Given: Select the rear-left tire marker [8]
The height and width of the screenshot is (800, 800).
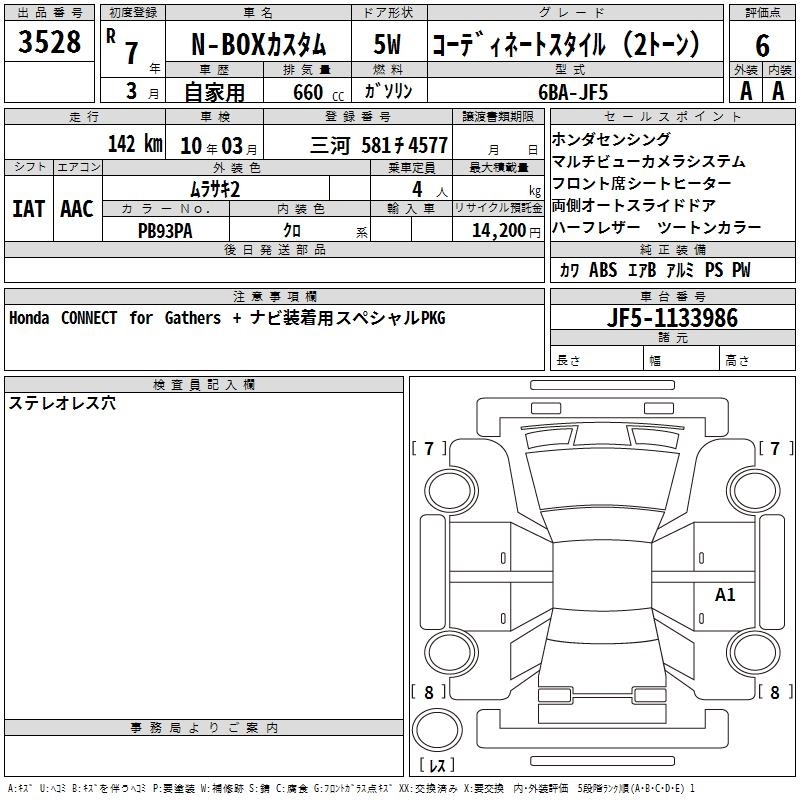Looking at the screenshot, I should [430, 692].
